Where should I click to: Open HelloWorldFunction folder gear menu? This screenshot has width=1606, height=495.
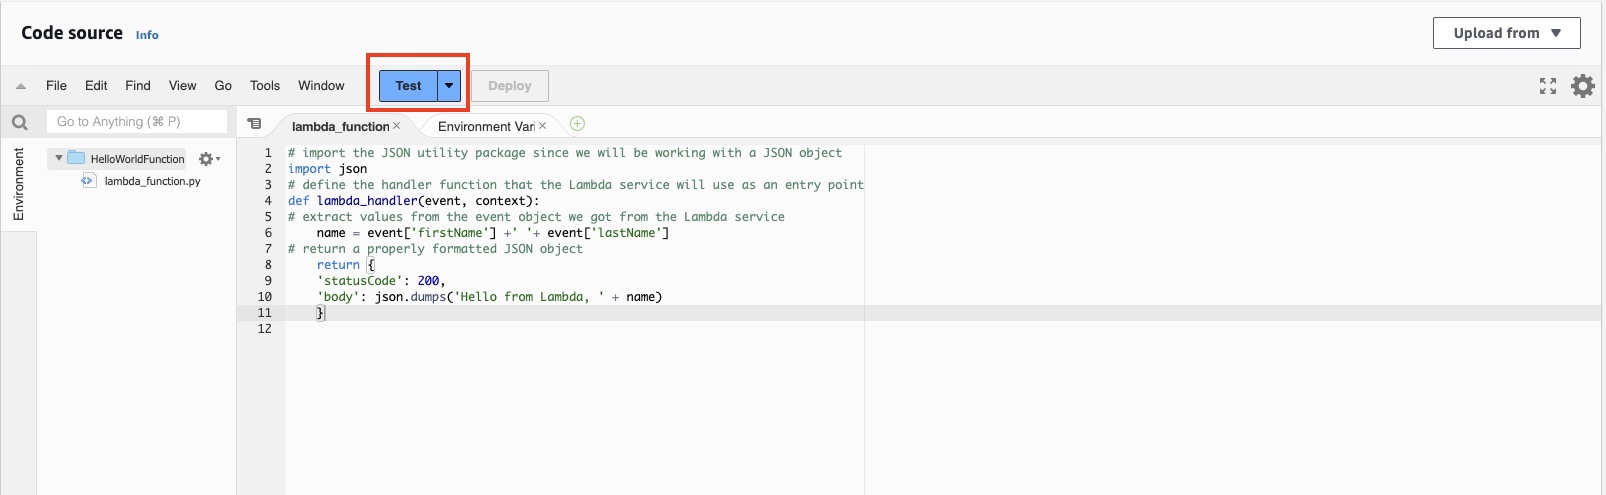pos(208,159)
